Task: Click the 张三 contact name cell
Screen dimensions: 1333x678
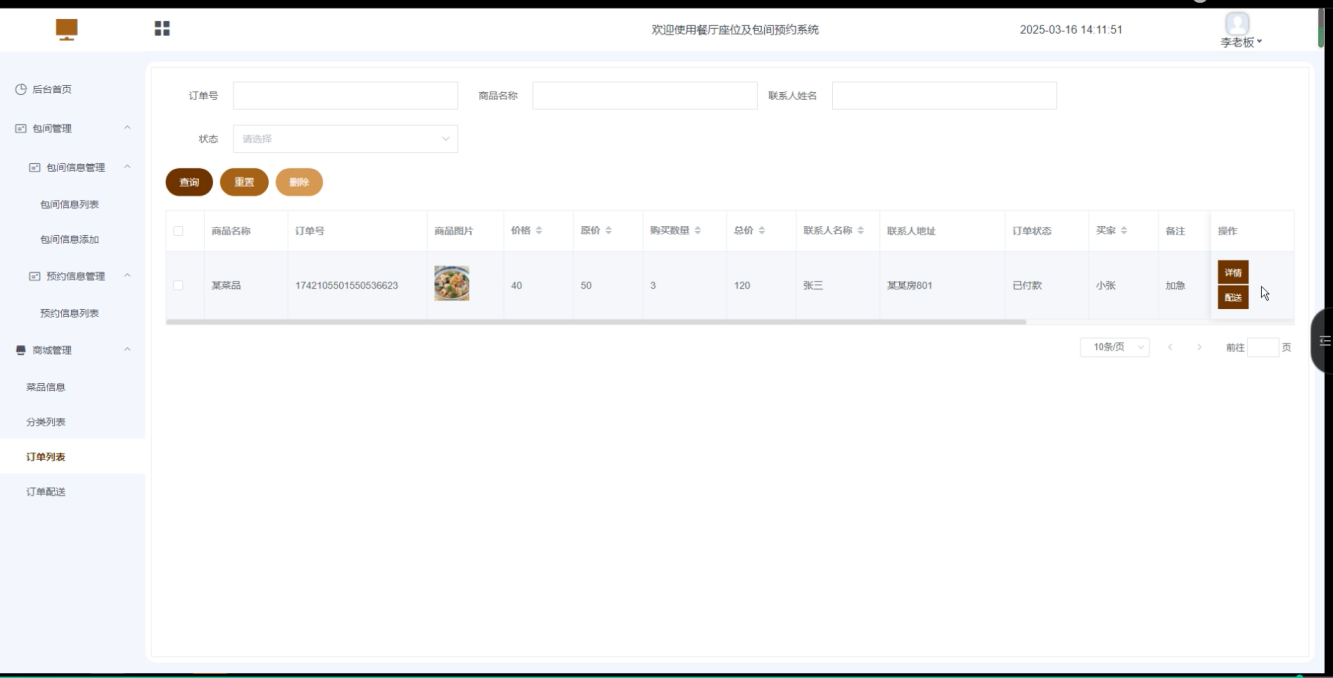Action: pos(813,286)
